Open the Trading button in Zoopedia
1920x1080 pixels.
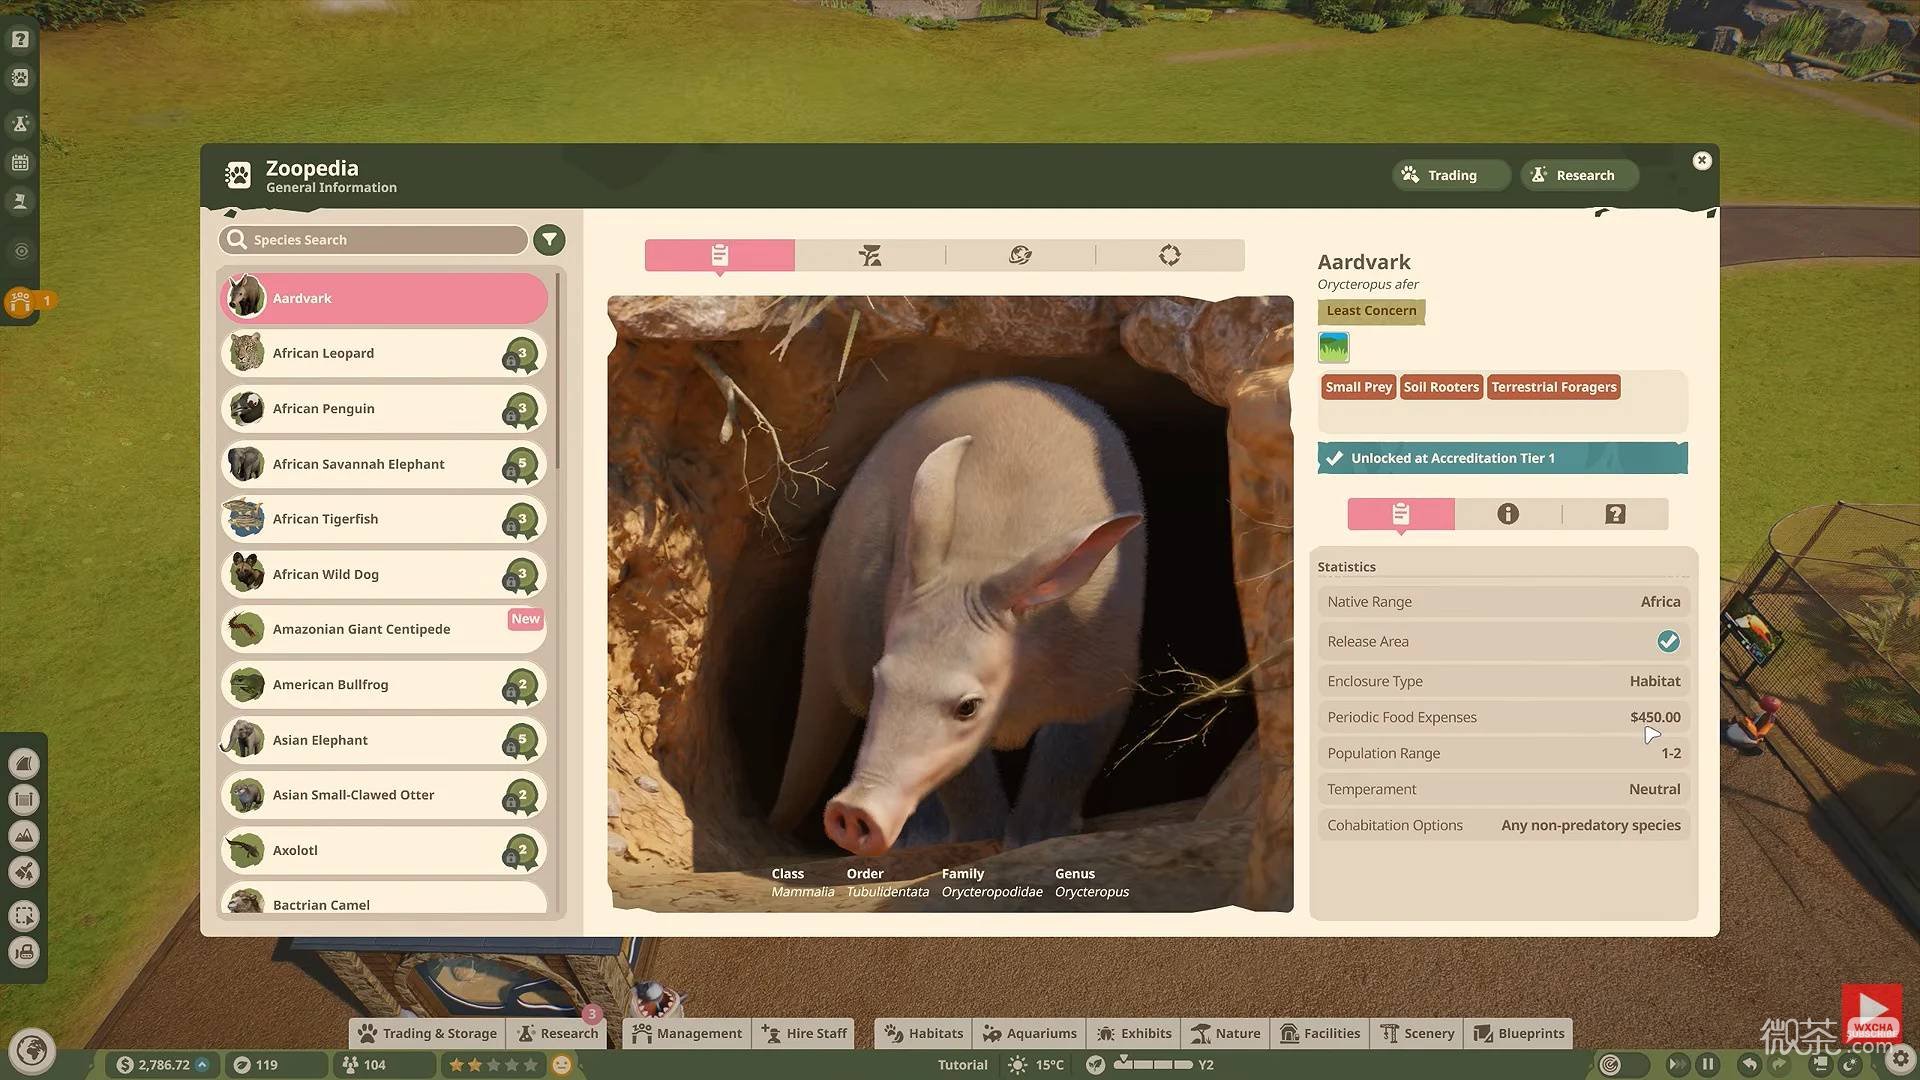(1450, 175)
